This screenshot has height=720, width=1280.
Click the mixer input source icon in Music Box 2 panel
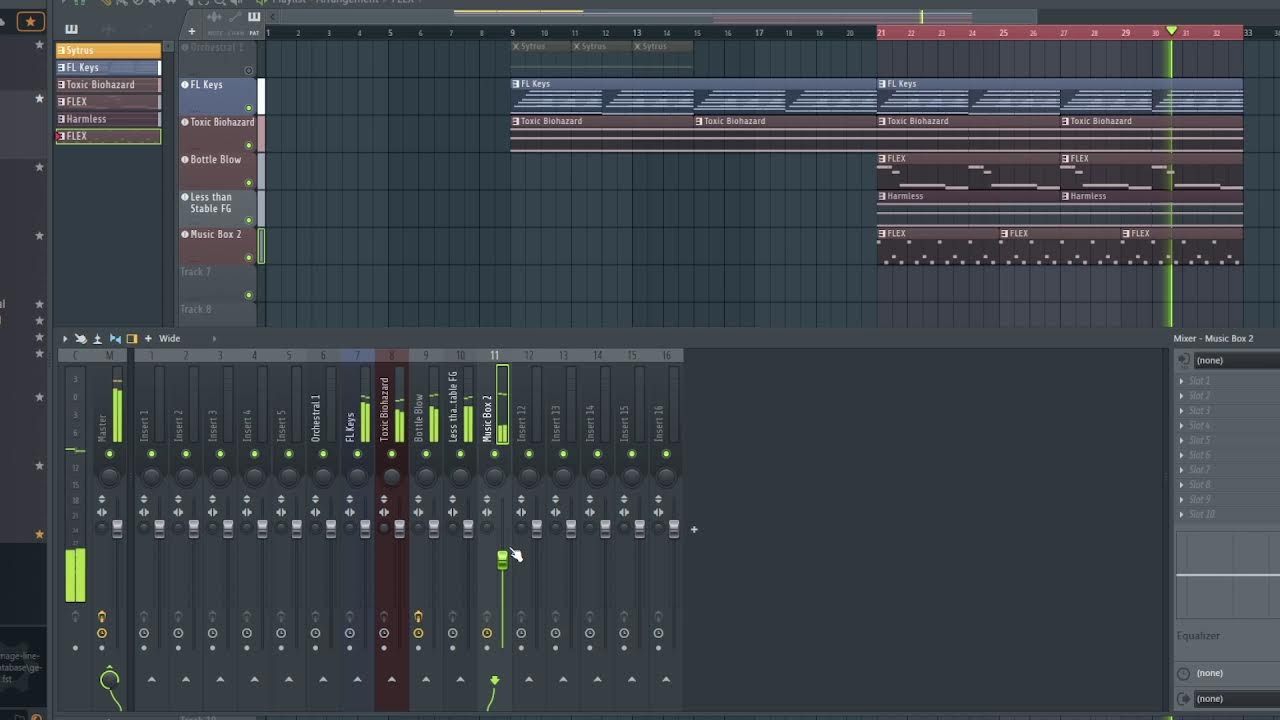(x=1184, y=360)
